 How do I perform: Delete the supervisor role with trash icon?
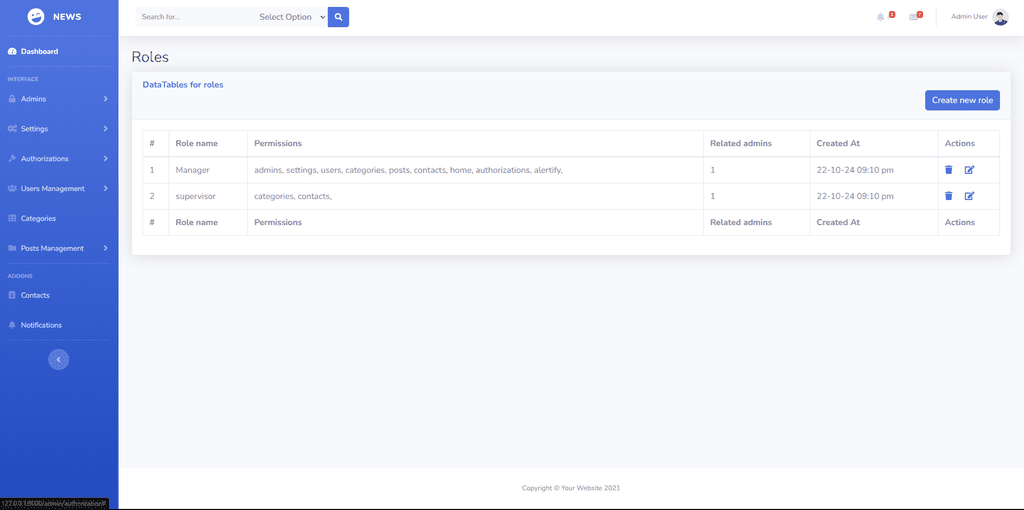[948, 196]
